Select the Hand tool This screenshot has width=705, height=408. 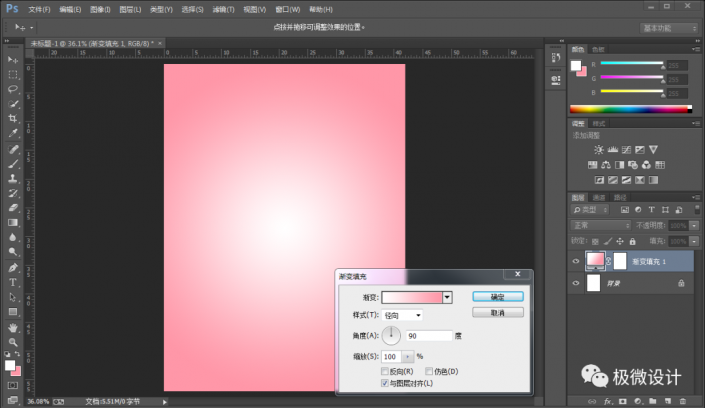click(13, 327)
